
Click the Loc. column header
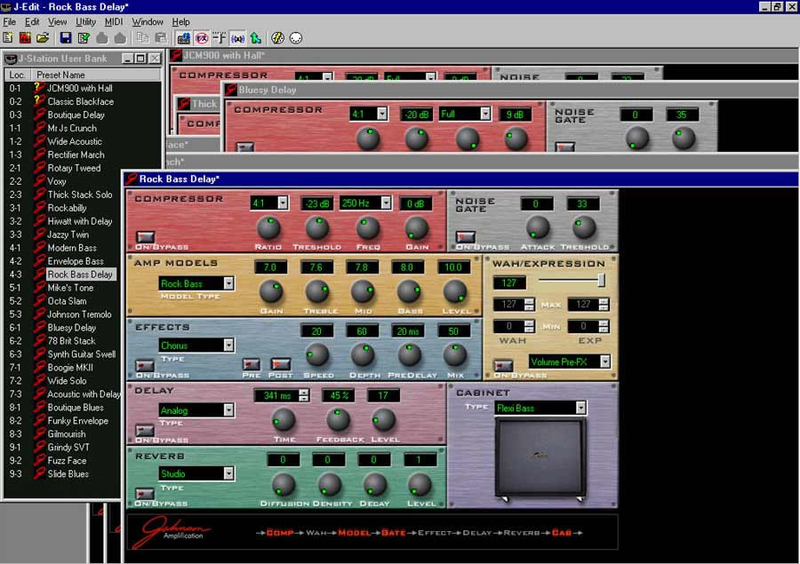point(17,75)
